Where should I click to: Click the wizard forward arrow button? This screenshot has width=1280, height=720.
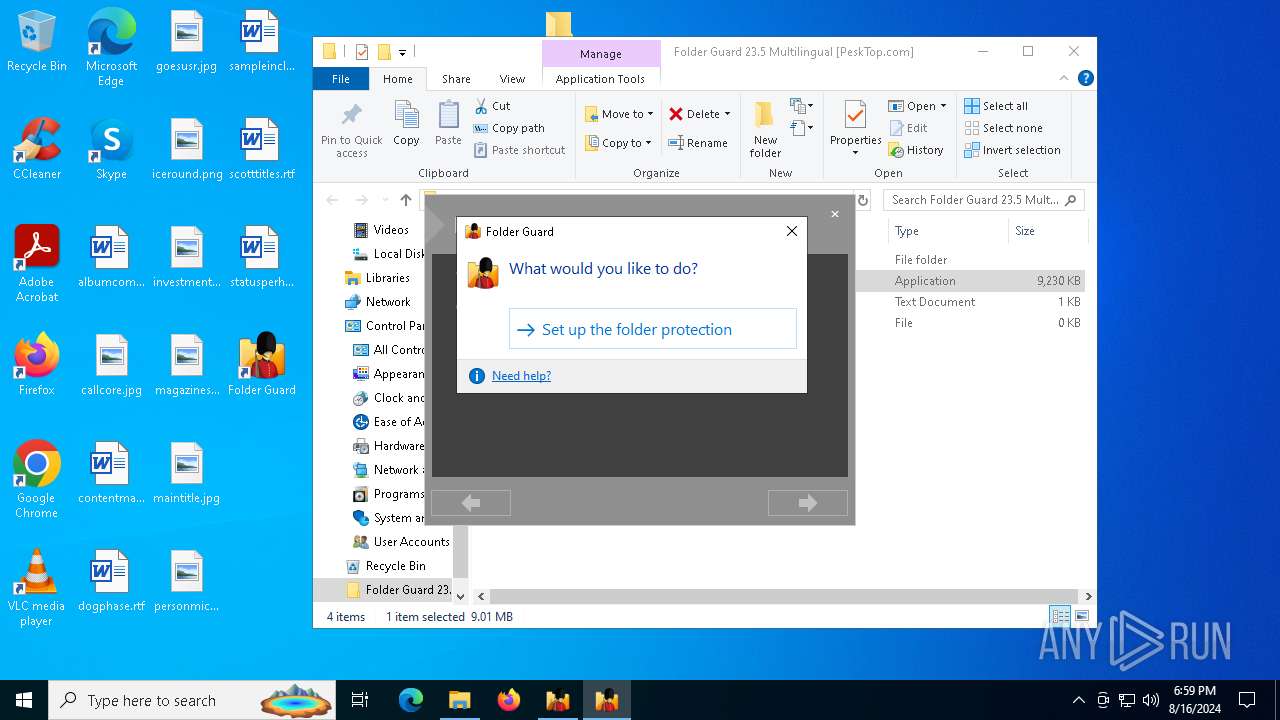[807, 503]
